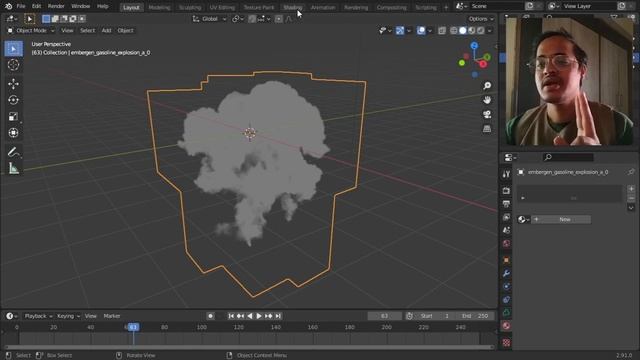The image size is (640, 360).
Task: Choose the Move tool
Action: pos(13,84)
